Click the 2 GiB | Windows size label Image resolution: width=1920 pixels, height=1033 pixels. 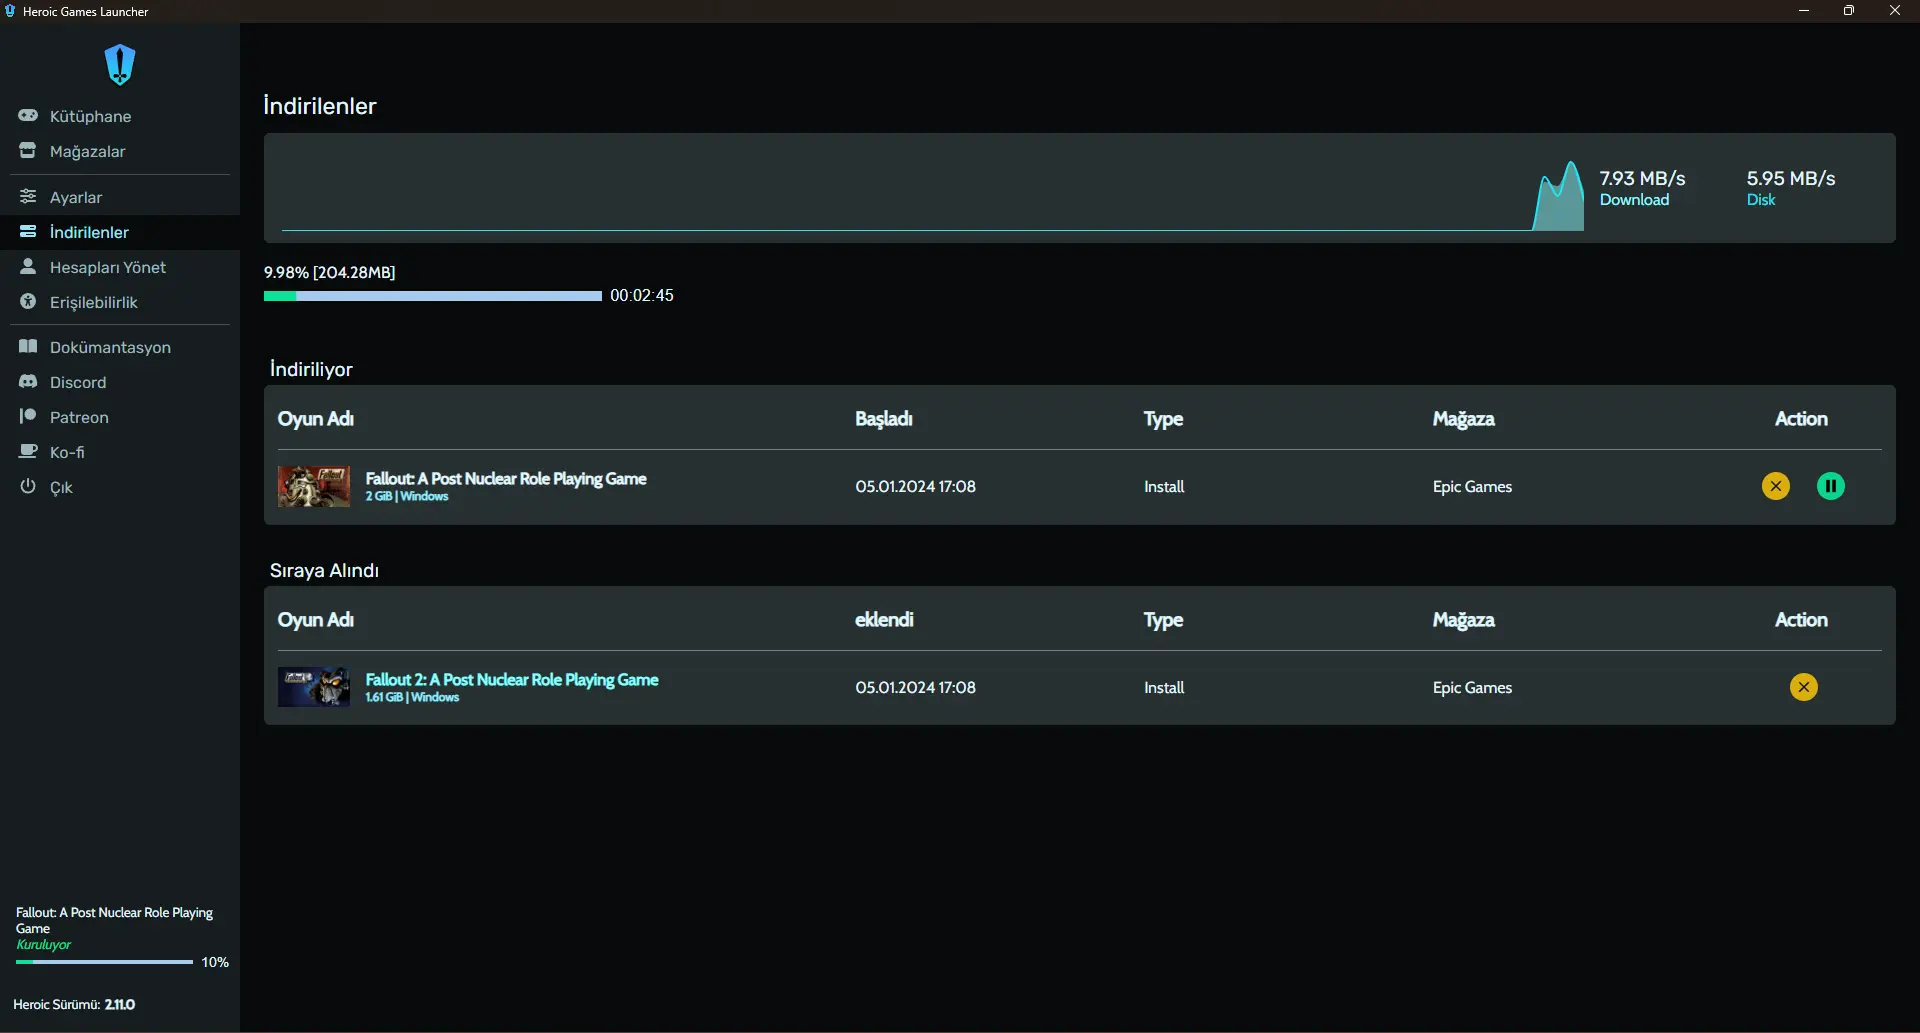[406, 496]
